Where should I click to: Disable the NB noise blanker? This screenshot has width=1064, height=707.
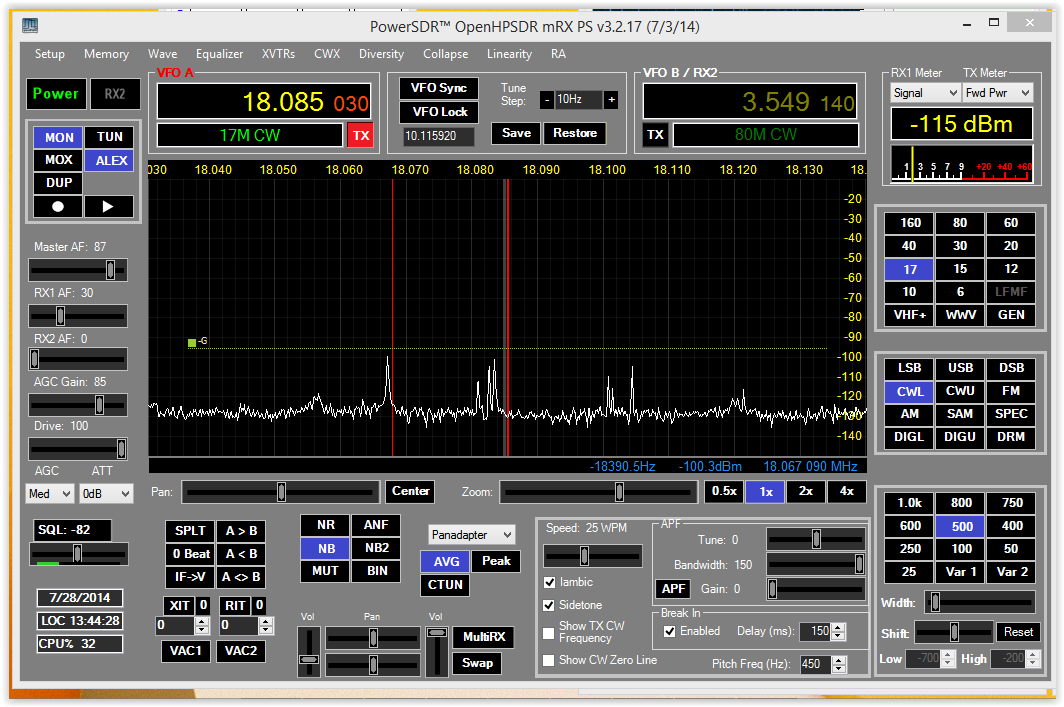(x=326, y=548)
